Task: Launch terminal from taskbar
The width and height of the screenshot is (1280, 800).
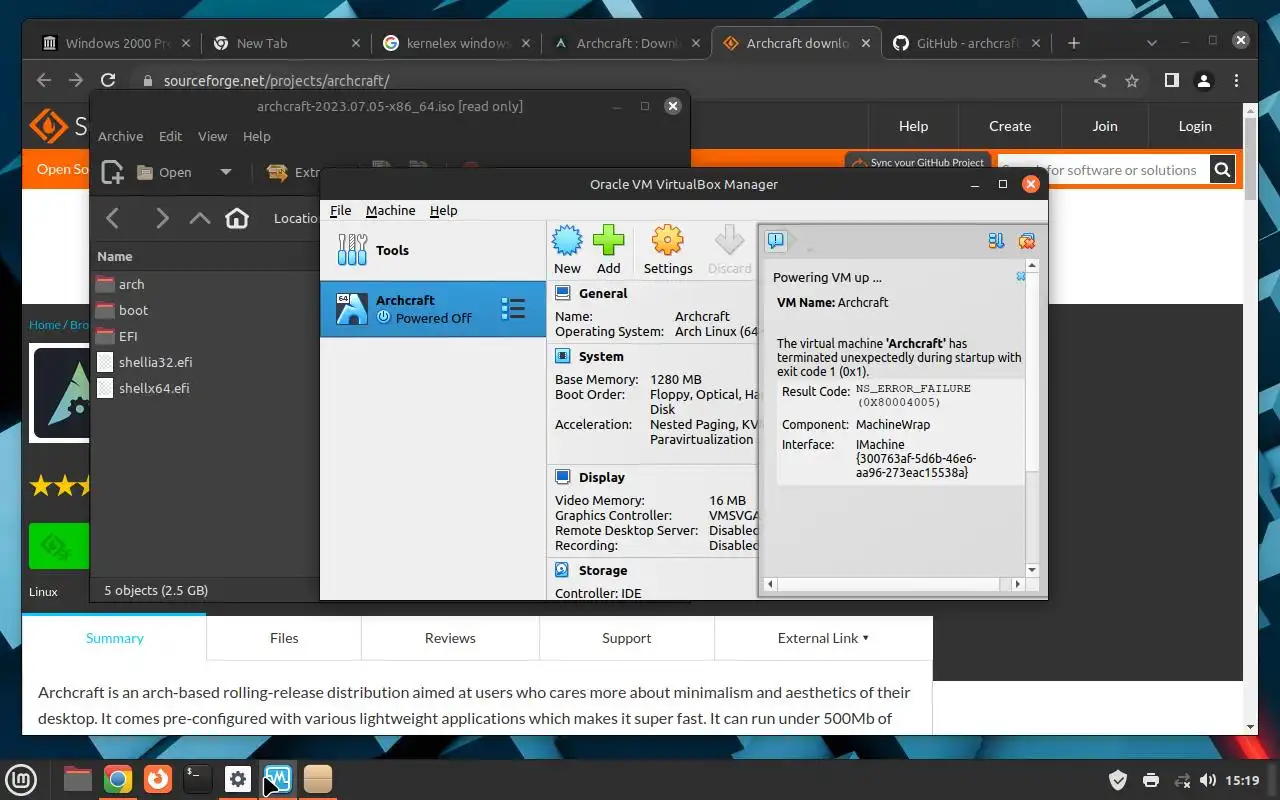Action: click(197, 779)
